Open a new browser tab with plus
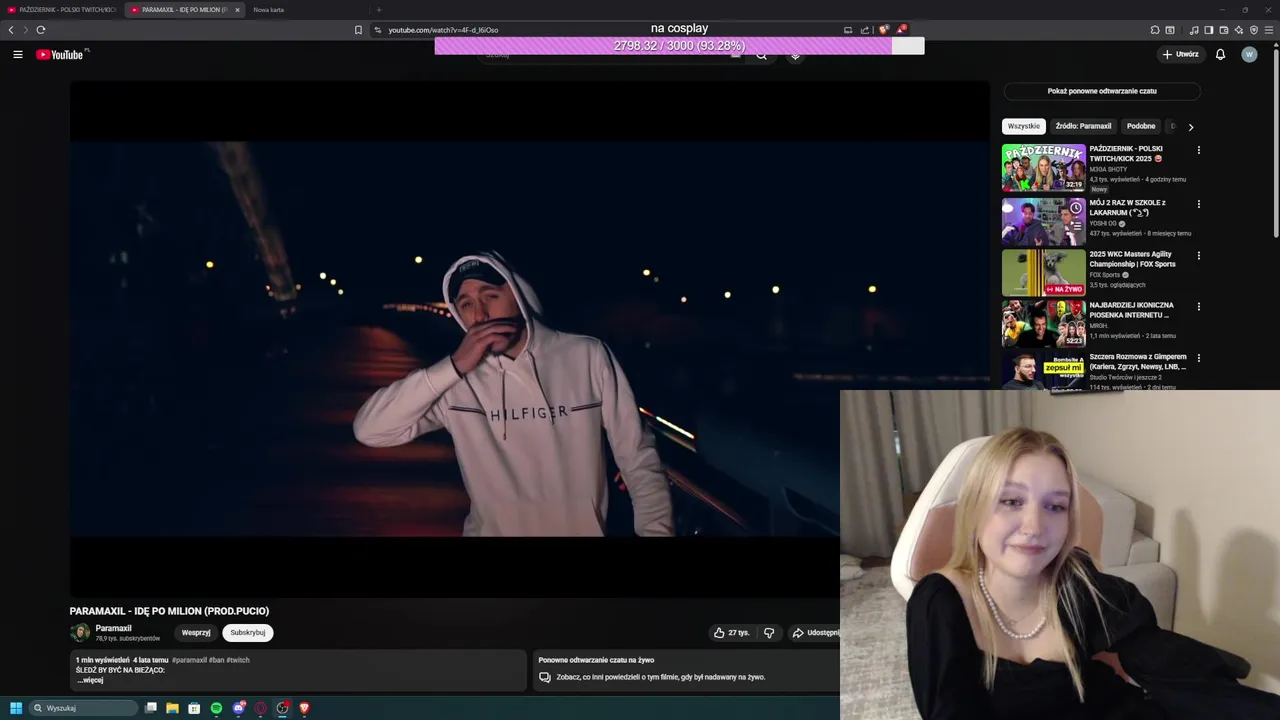Image resolution: width=1280 pixels, height=720 pixels. [x=378, y=10]
